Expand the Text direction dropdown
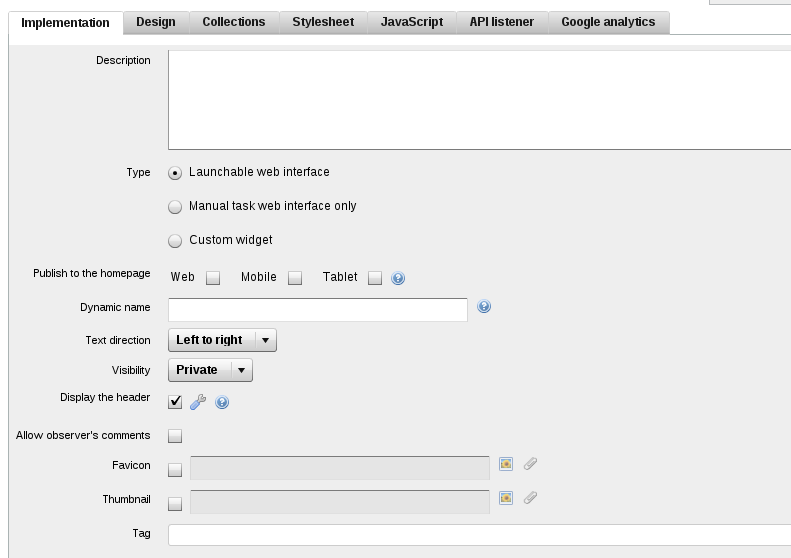The height and width of the screenshot is (558, 791). (222, 340)
